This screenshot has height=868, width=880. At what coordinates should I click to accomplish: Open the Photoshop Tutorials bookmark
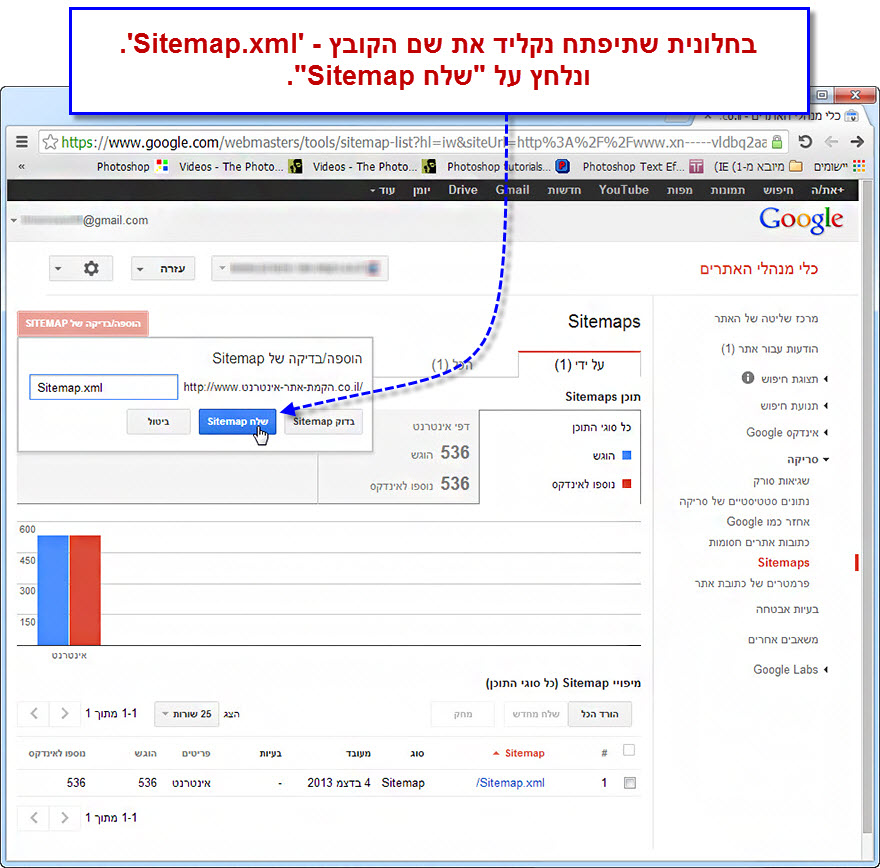[508, 167]
